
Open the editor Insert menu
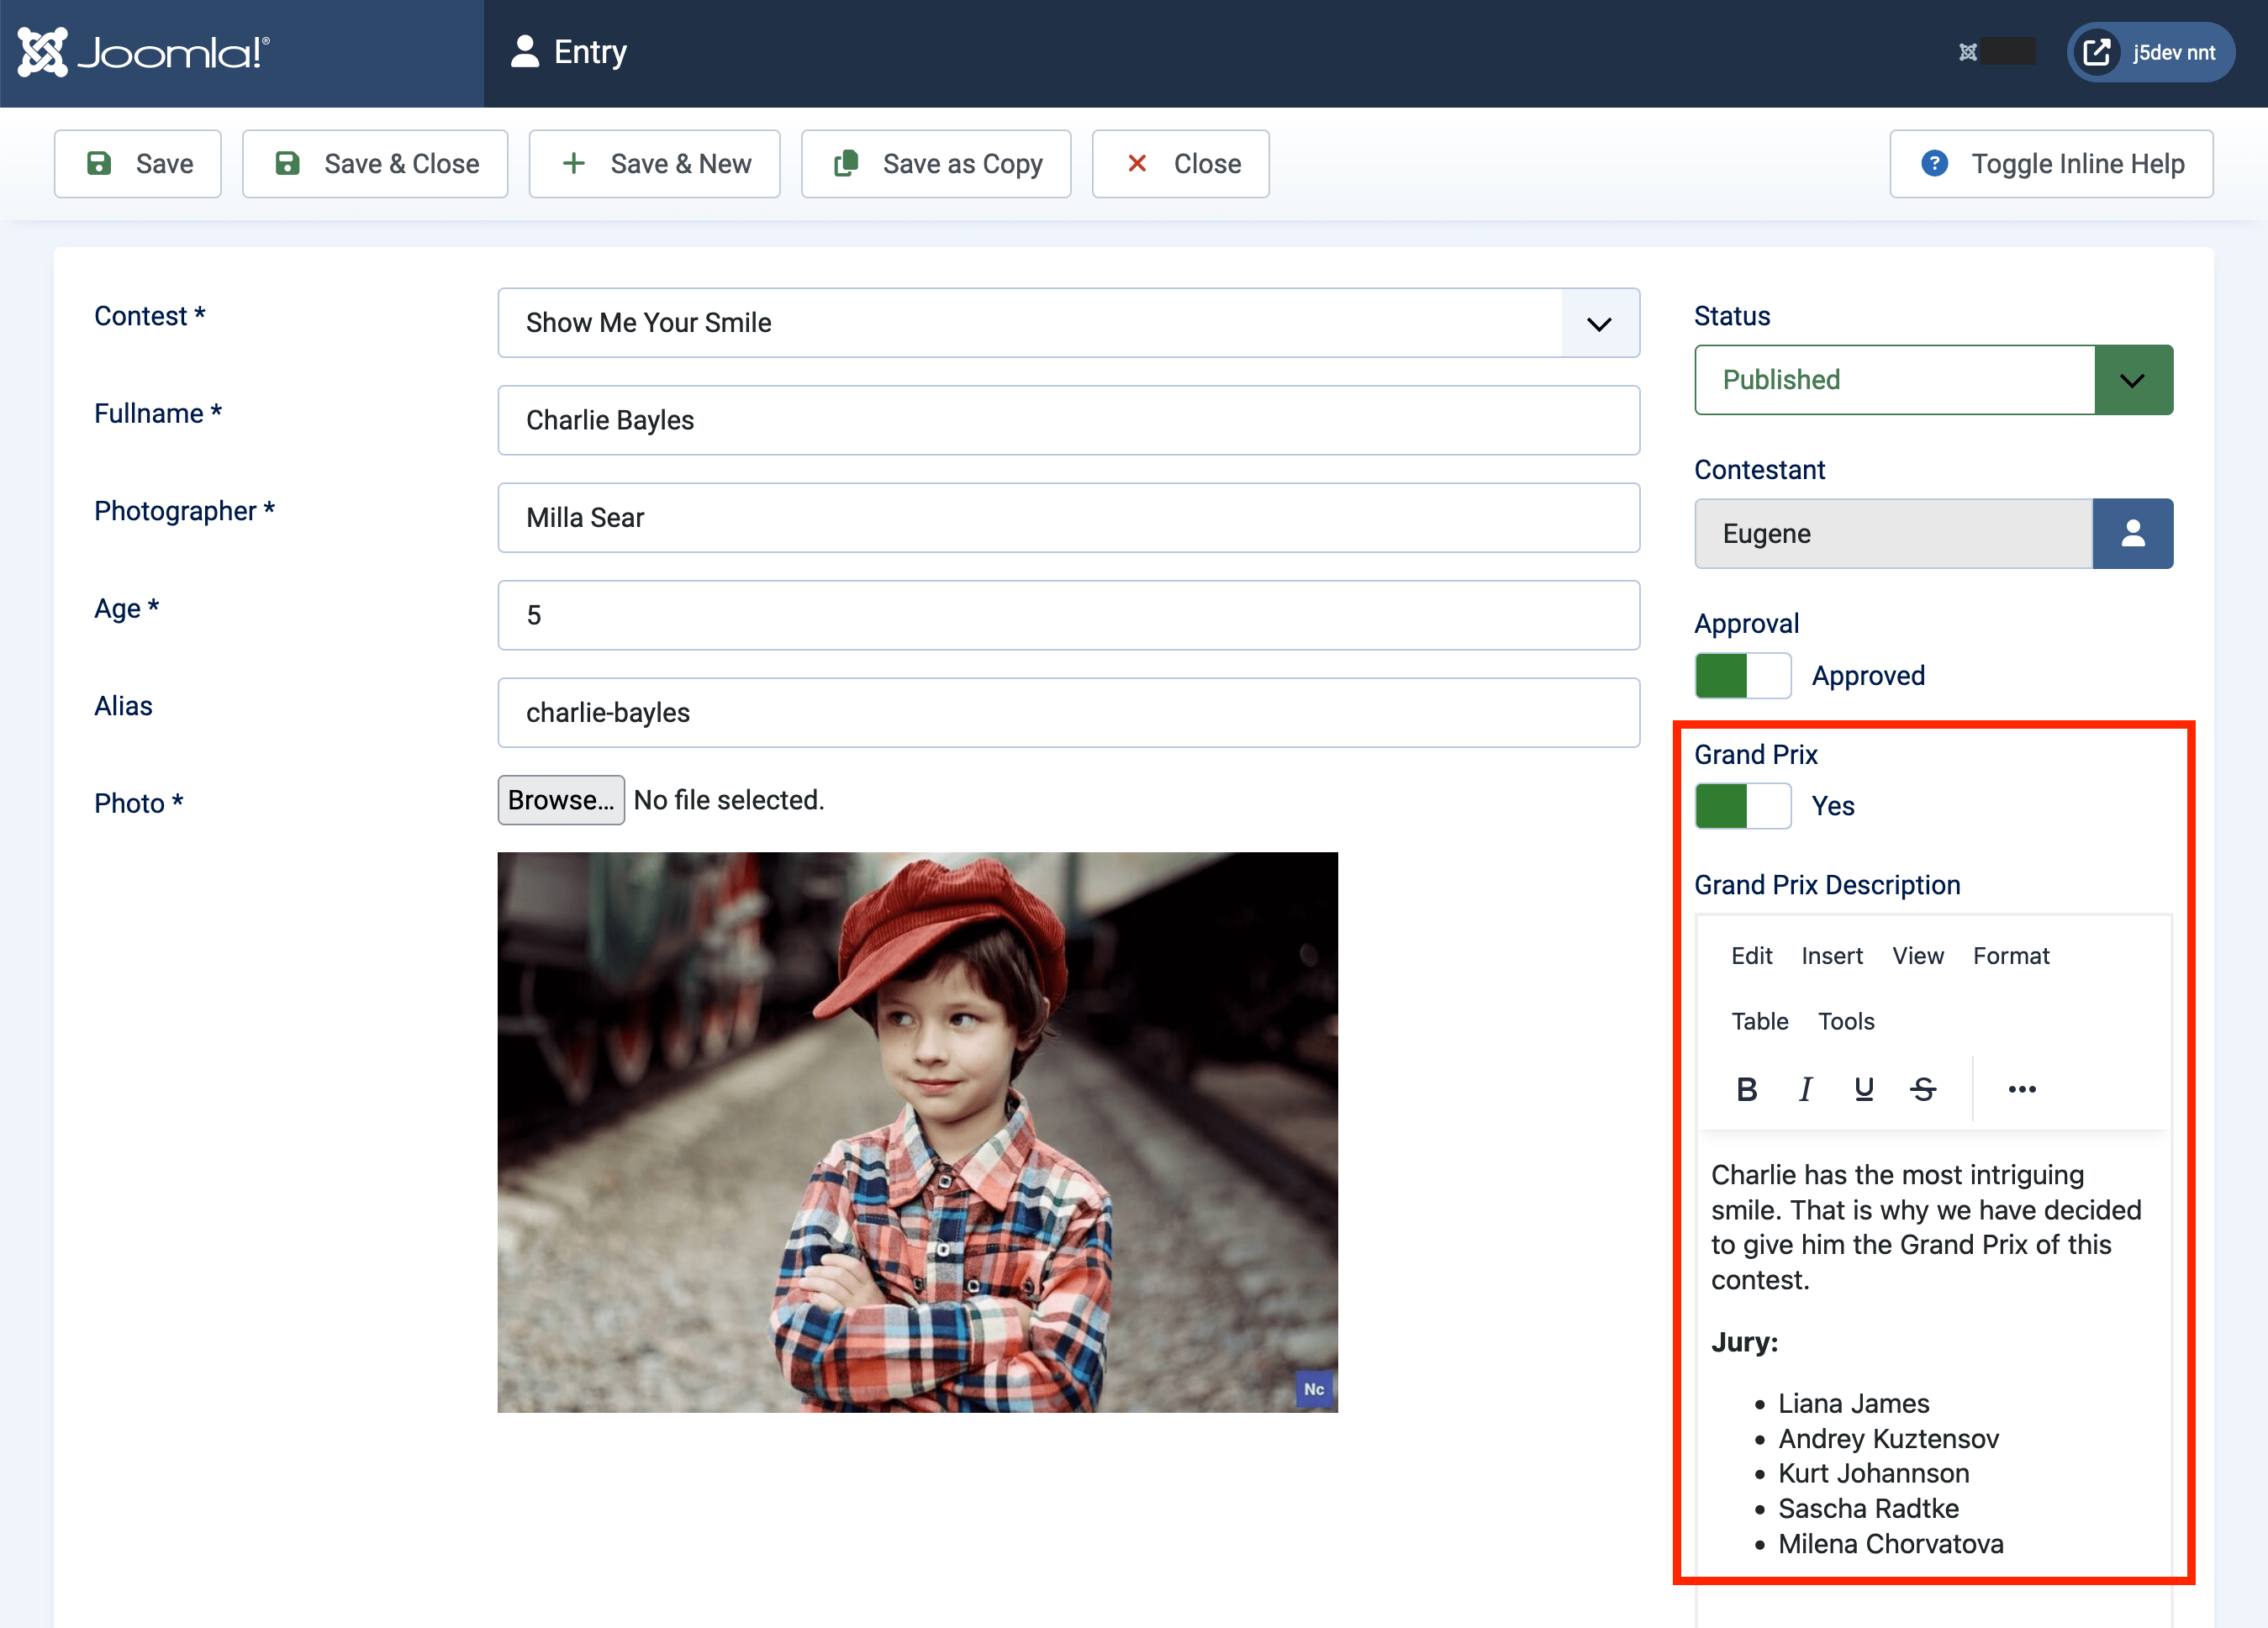point(1831,956)
